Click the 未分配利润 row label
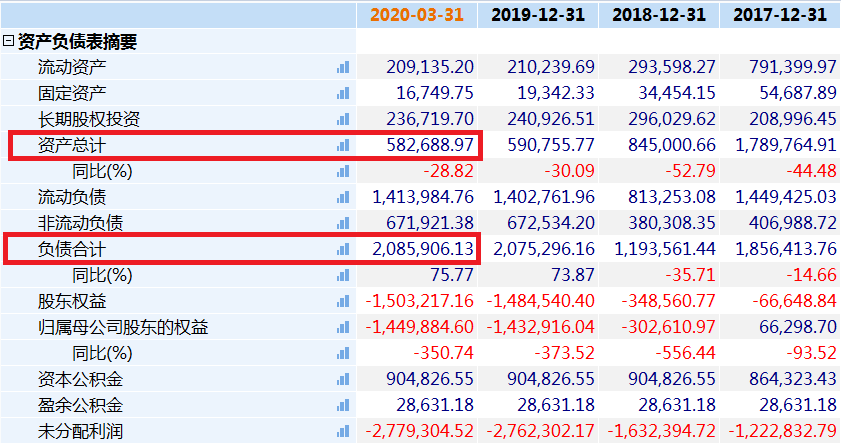Viewport: 841px width, 444px height. tap(80, 431)
